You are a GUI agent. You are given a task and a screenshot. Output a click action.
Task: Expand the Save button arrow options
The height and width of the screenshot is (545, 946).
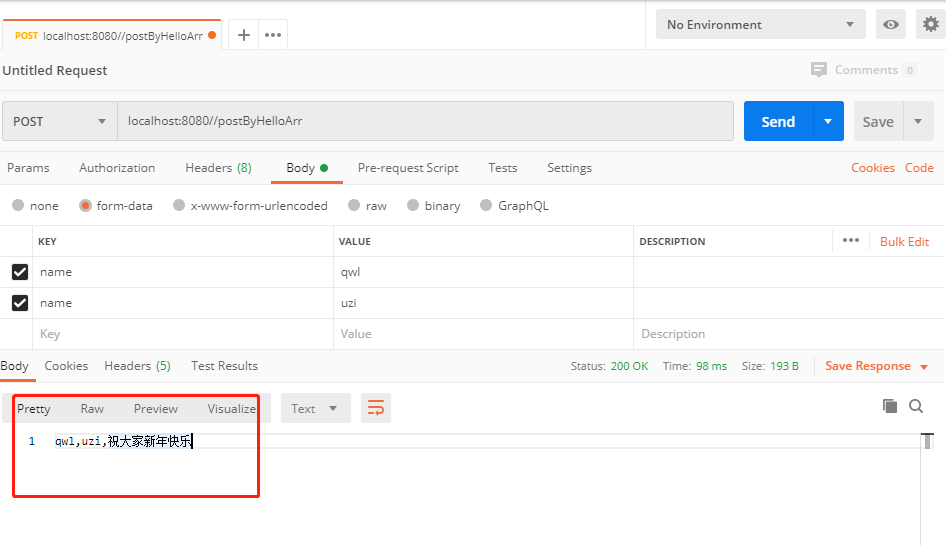(918, 121)
